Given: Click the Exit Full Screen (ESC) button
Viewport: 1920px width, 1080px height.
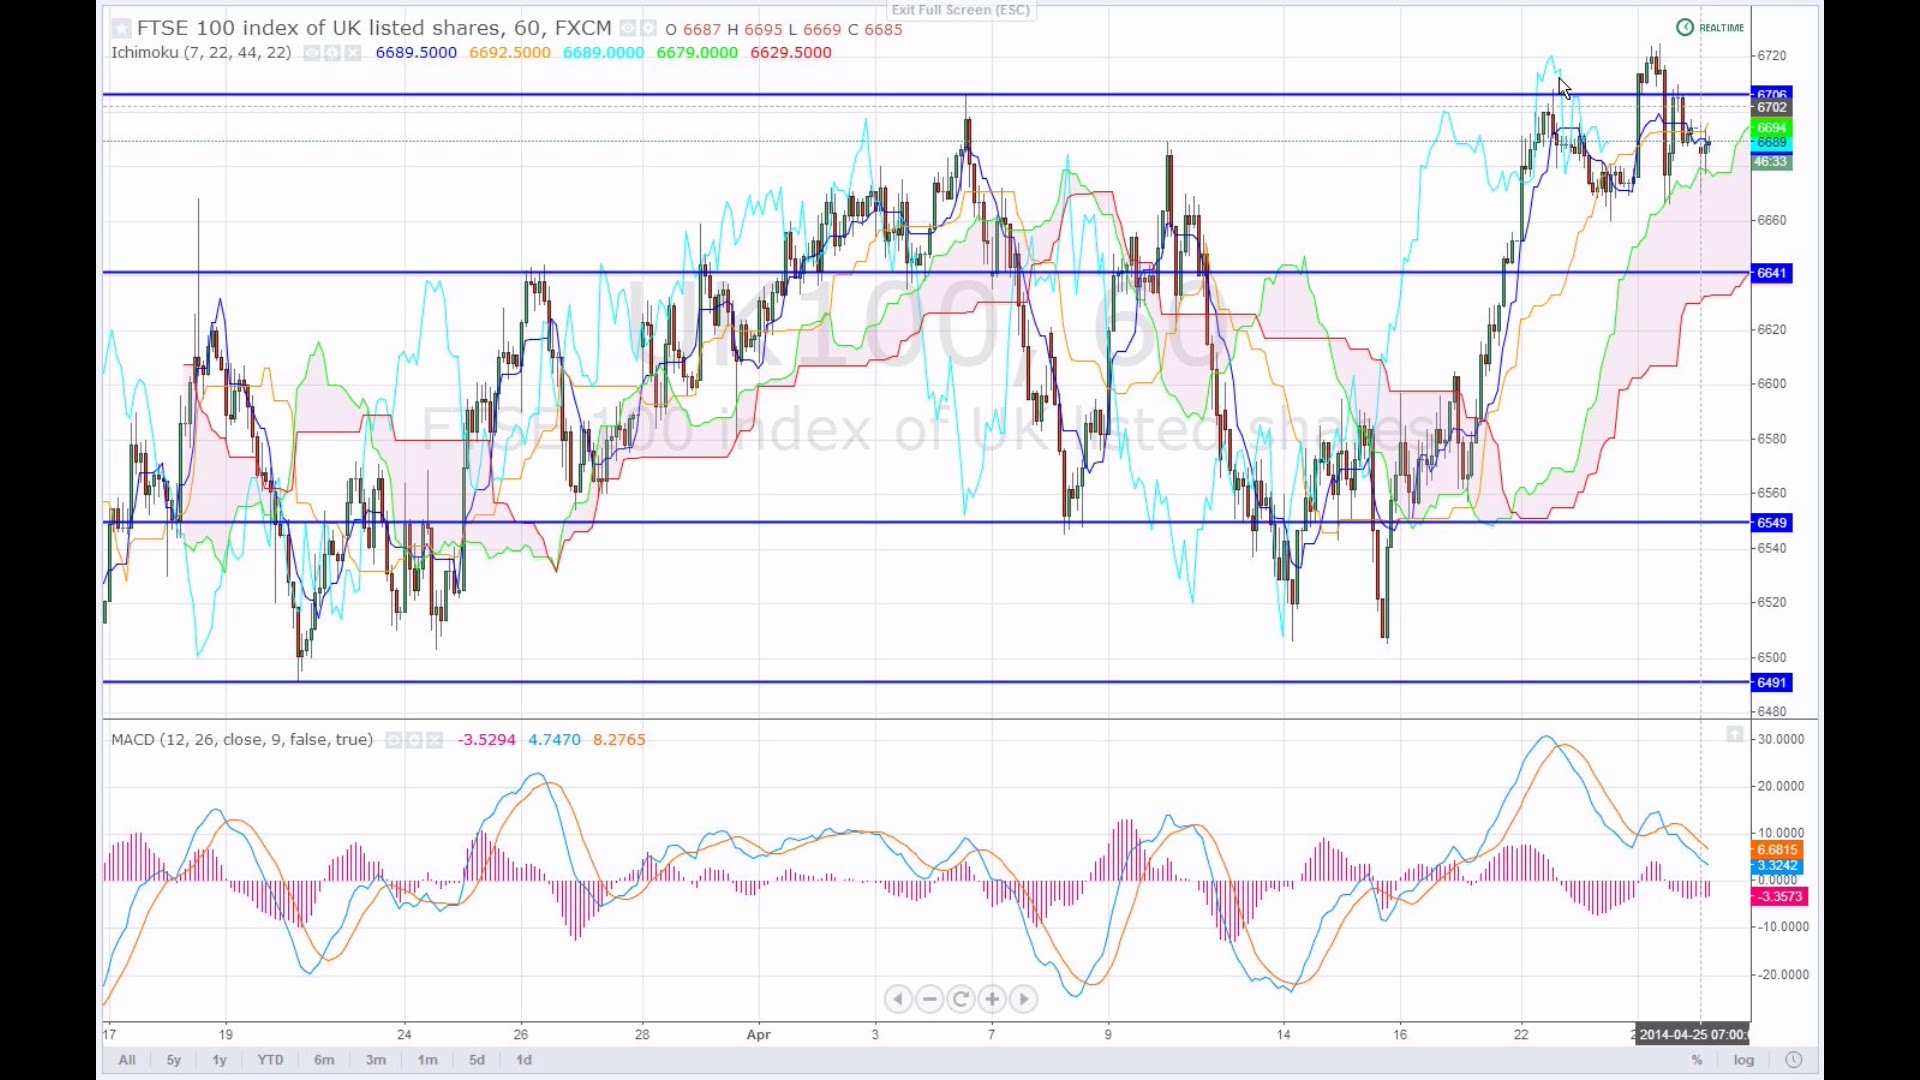Looking at the screenshot, I should click(960, 10).
